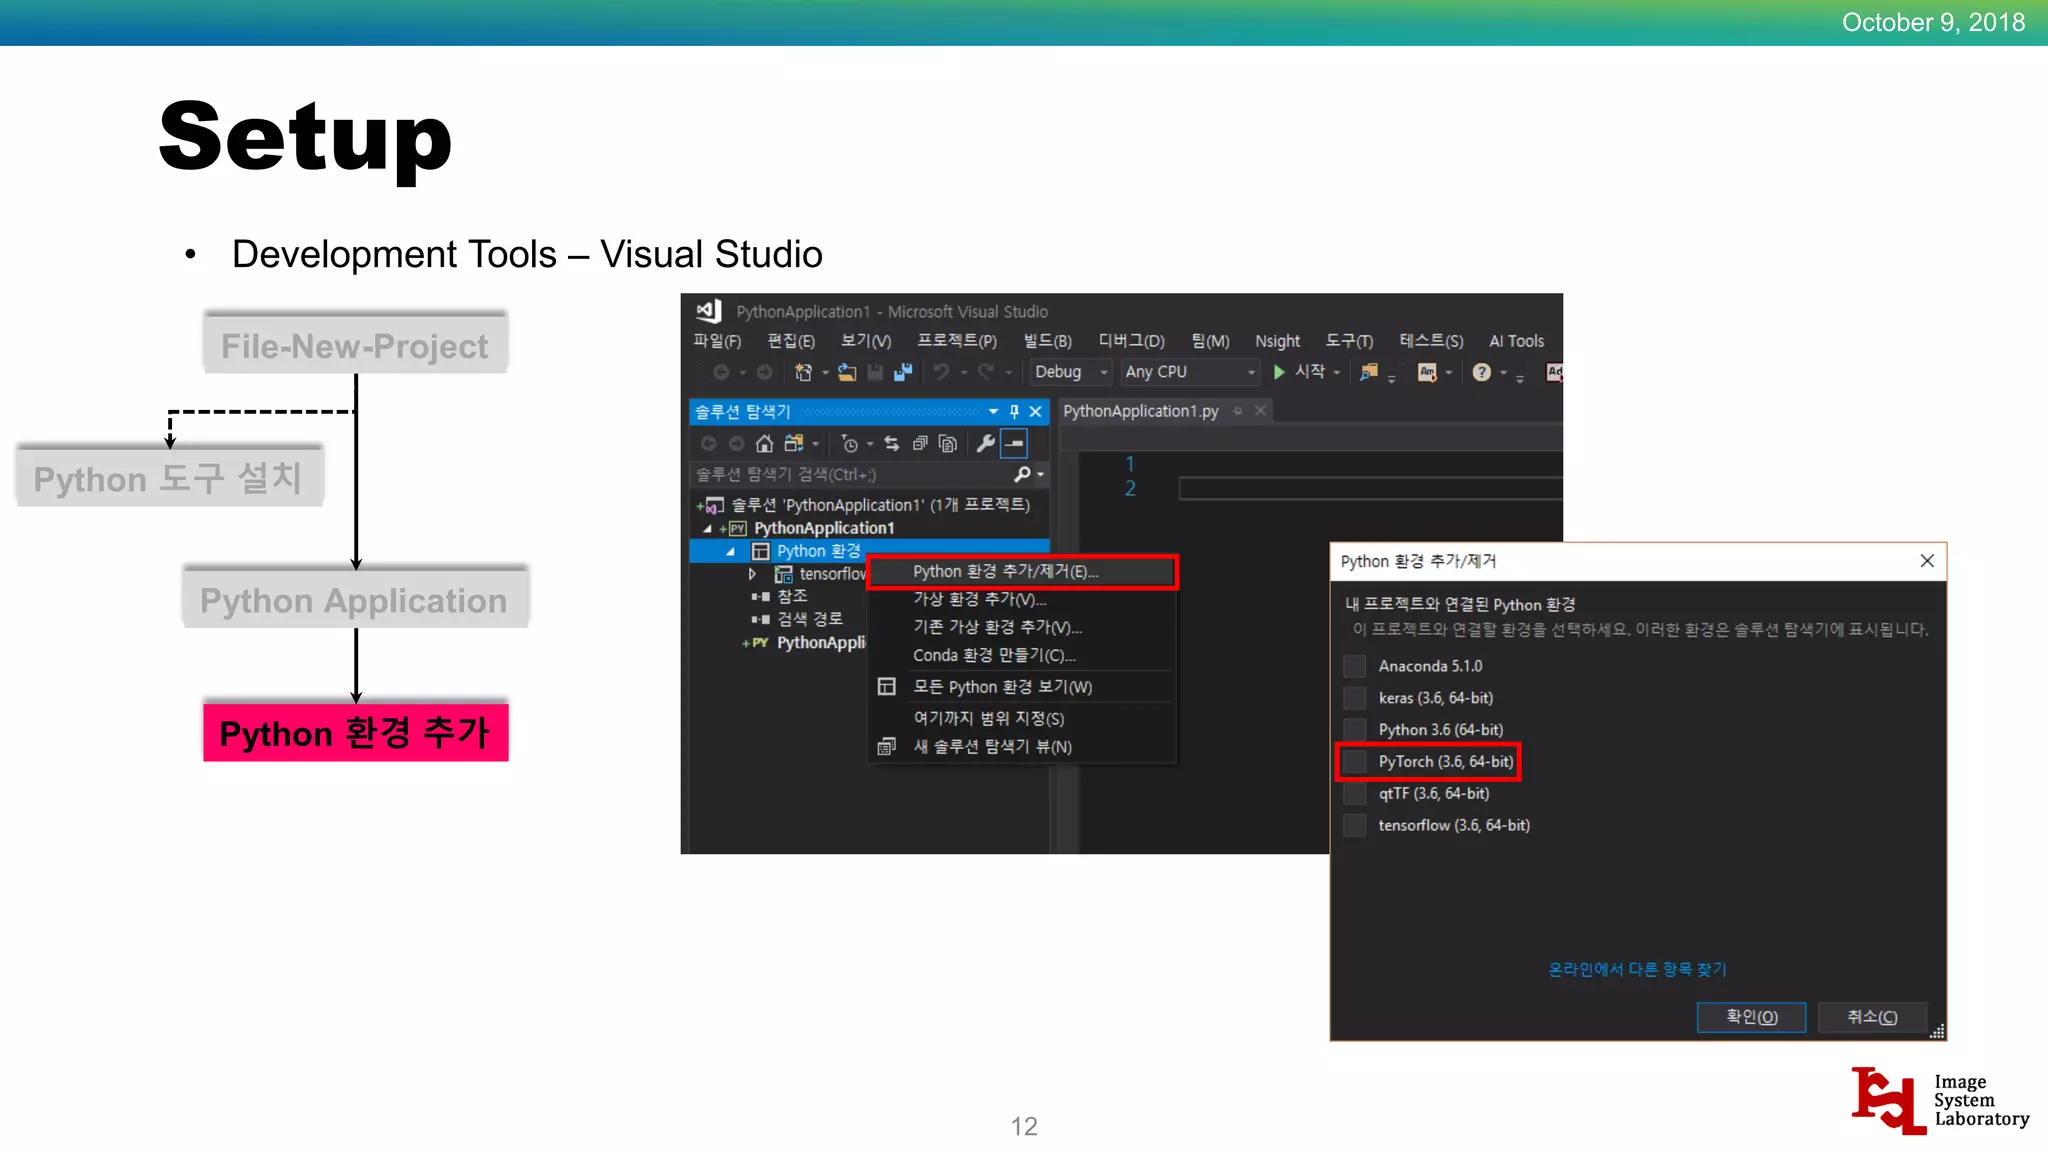
Task: Close the Python 환경 추가/제거 dialog
Action: pyautogui.click(x=1927, y=561)
